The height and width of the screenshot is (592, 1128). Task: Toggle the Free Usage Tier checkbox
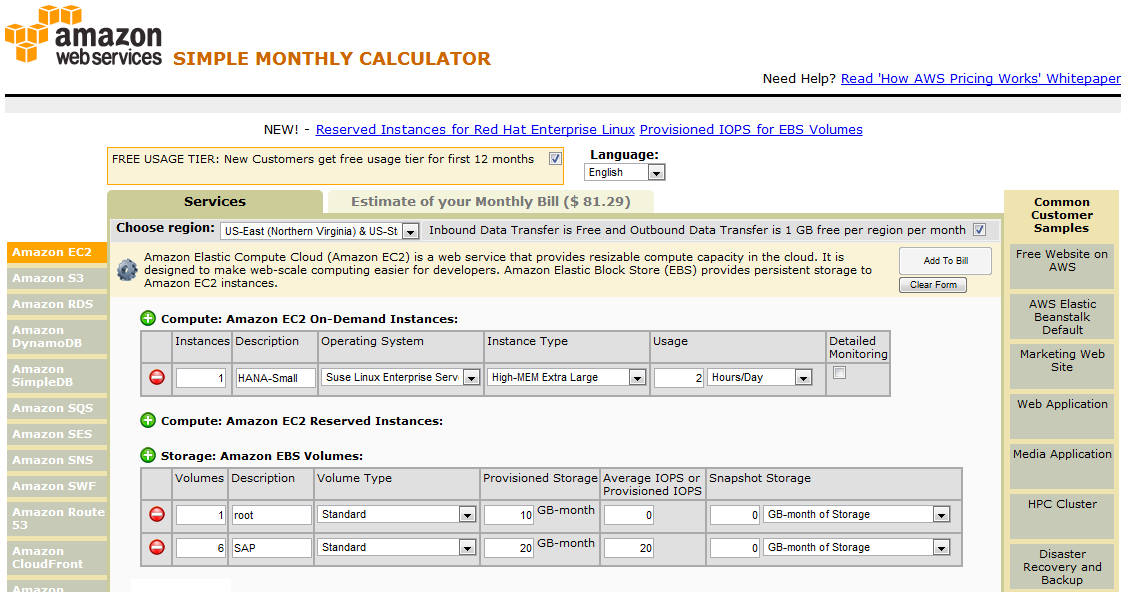point(555,159)
